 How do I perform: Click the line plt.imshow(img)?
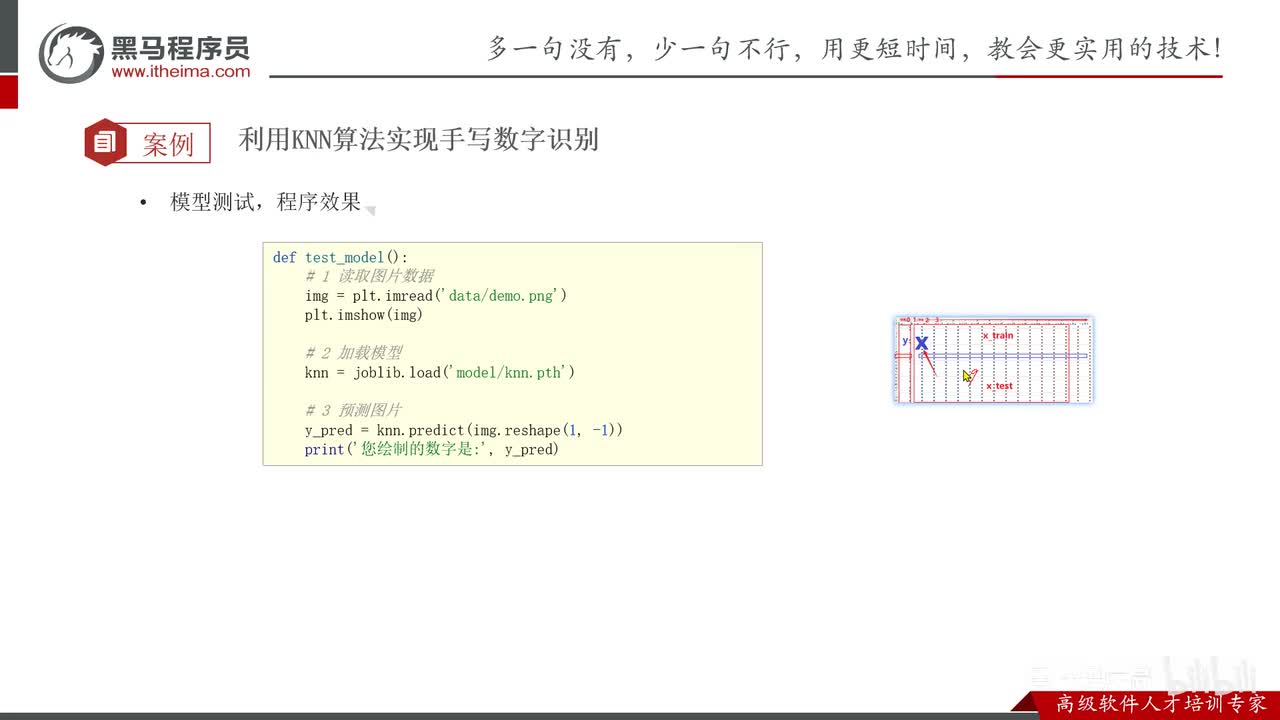point(364,315)
